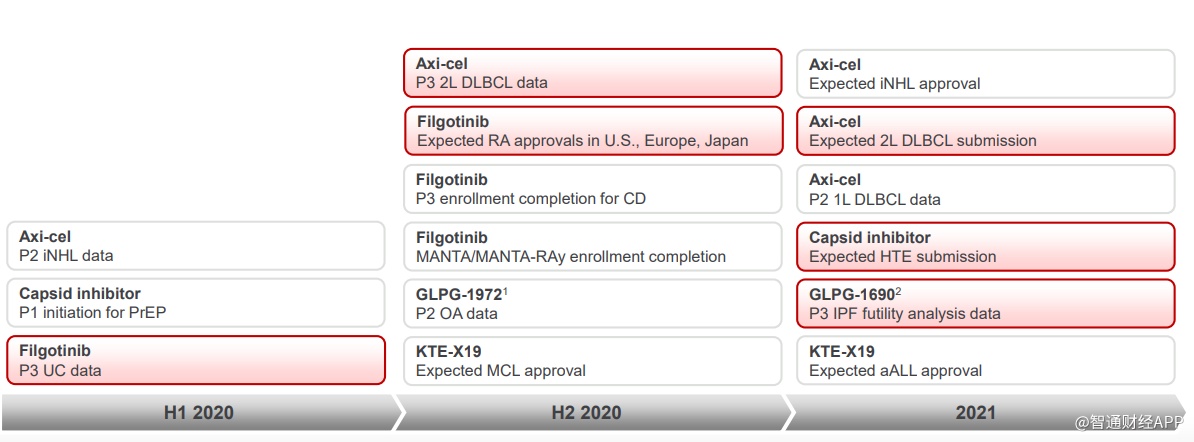Open the Filgotinib CD enrollment completion card
This screenshot has width=1194, height=442.
pyautogui.click(x=592, y=189)
